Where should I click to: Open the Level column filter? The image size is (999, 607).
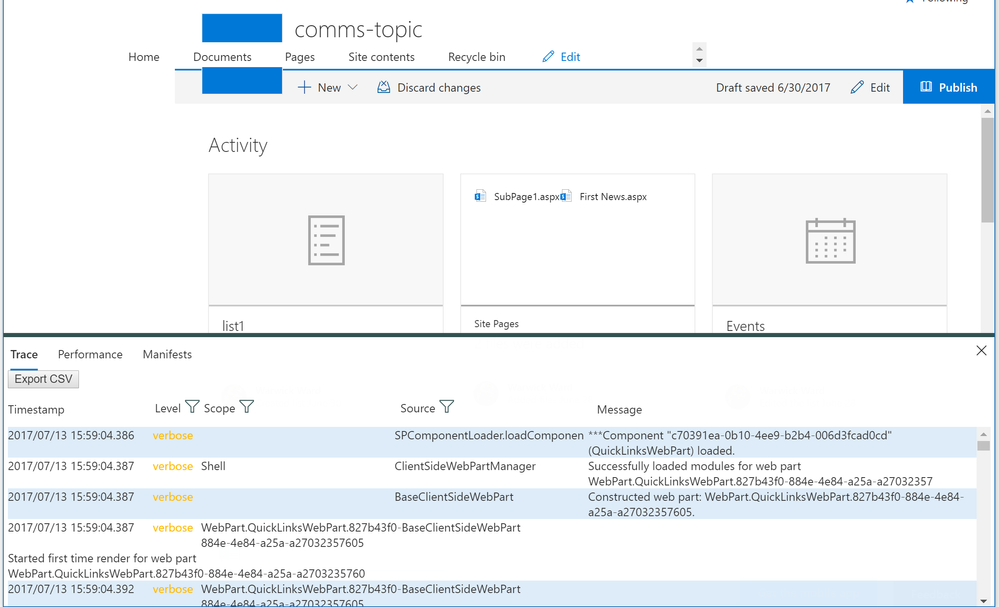point(192,406)
